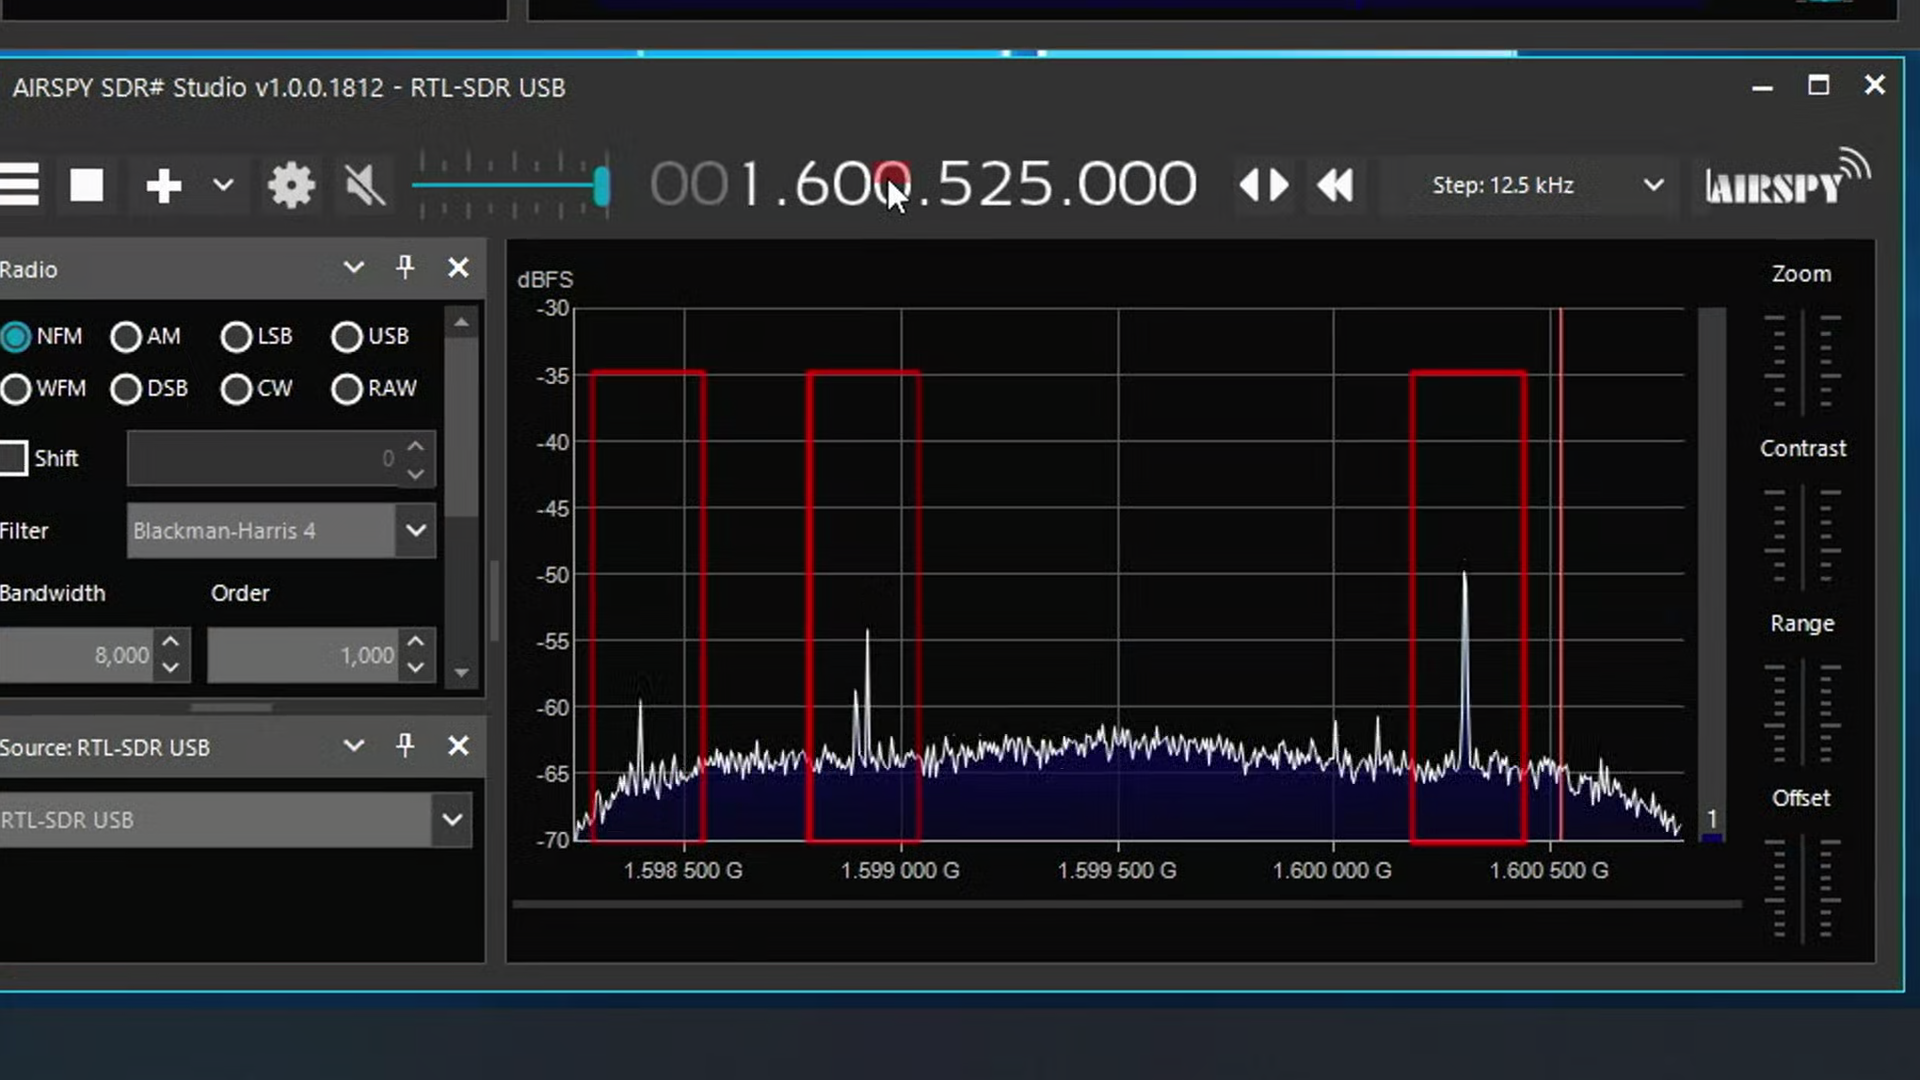Increase the Bandwidth value with up arrow
The height and width of the screenshot is (1080, 1920).
pyautogui.click(x=171, y=642)
